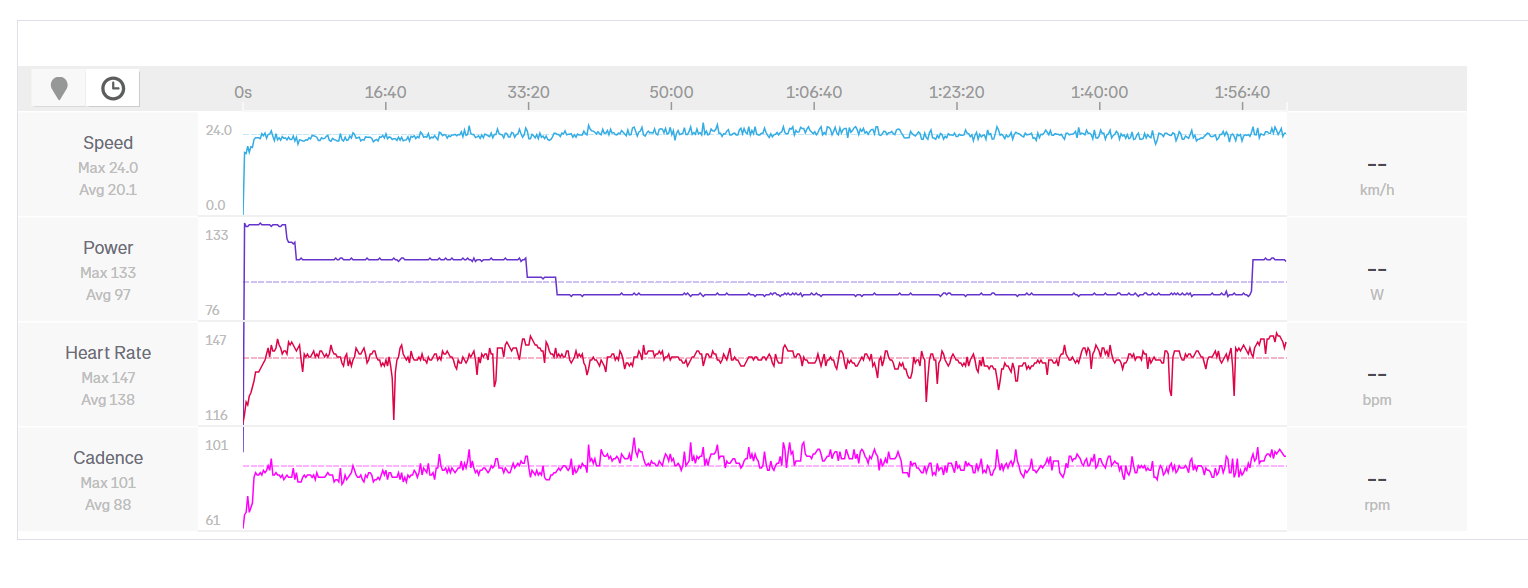Select the Heart Rate row label
Viewport: 1528px width, 588px height.
[x=108, y=353]
